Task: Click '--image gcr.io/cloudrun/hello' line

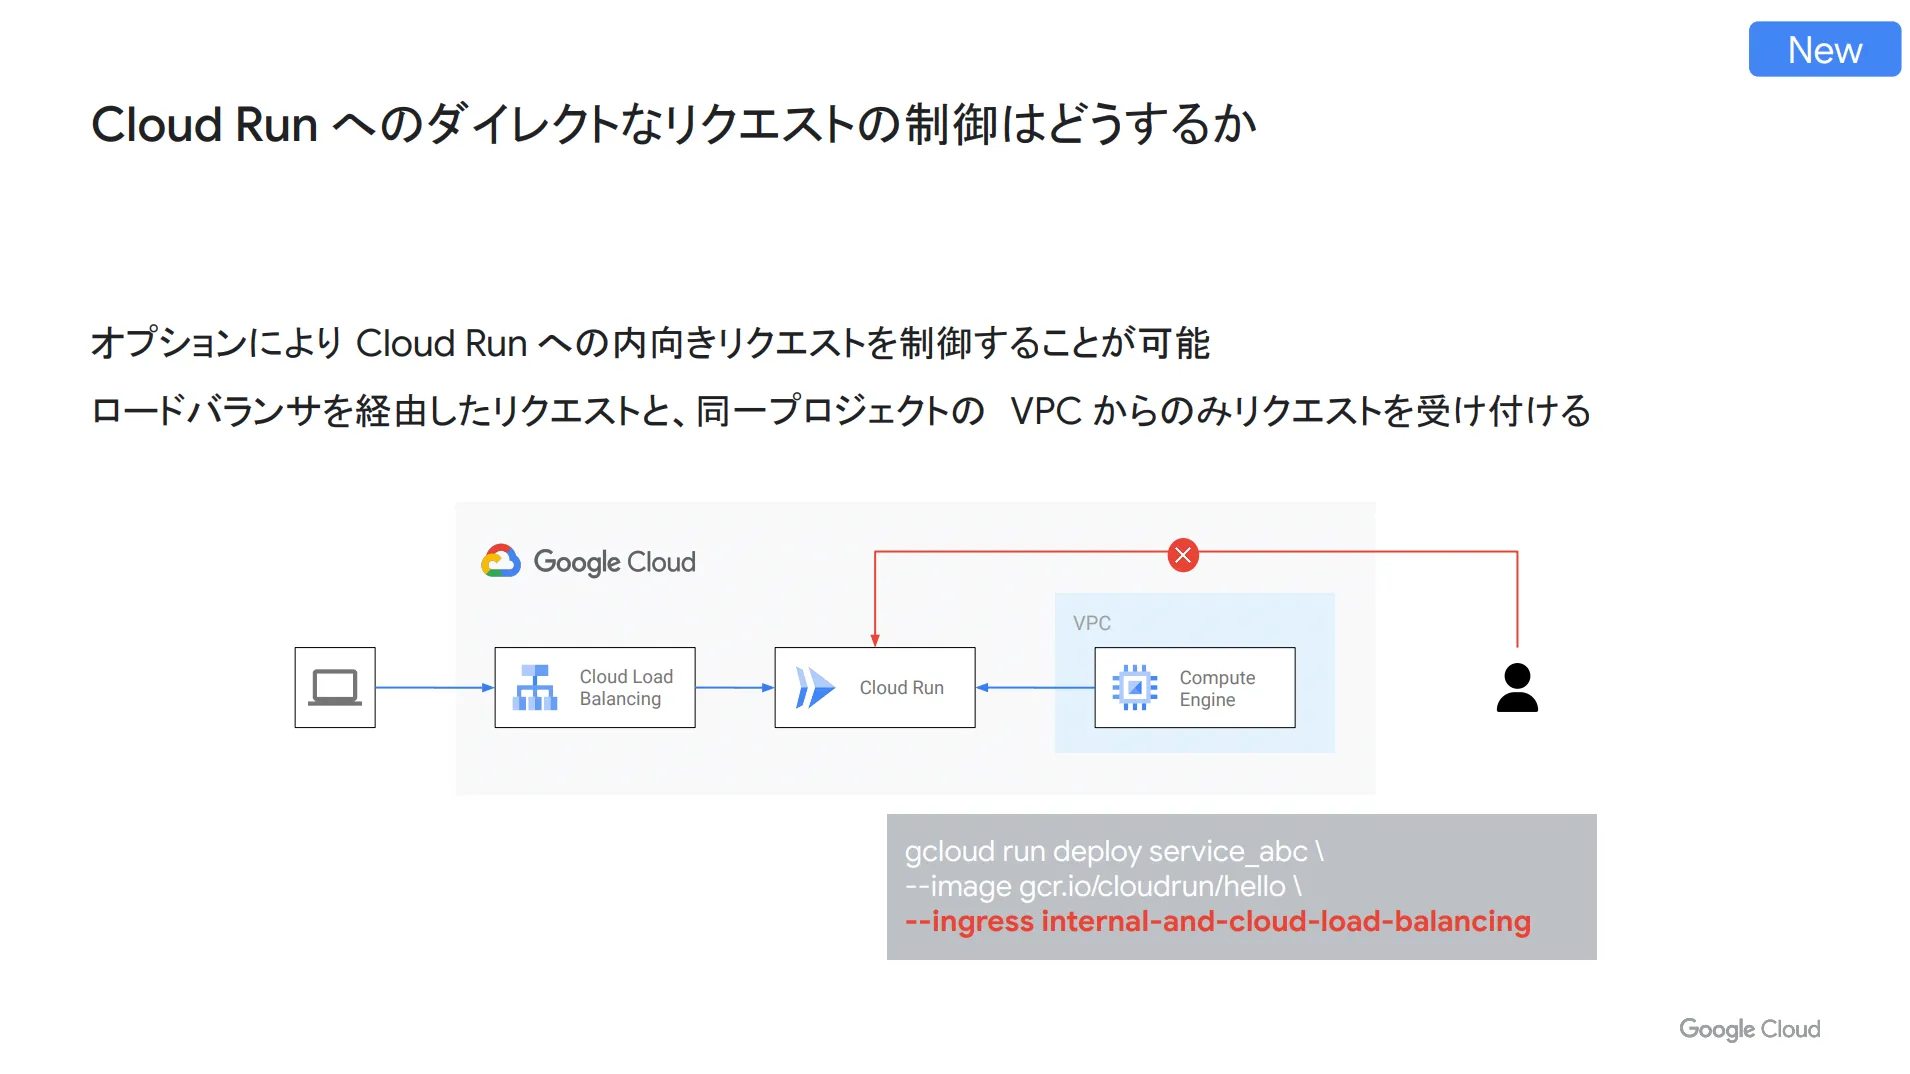Action: (x=1103, y=886)
